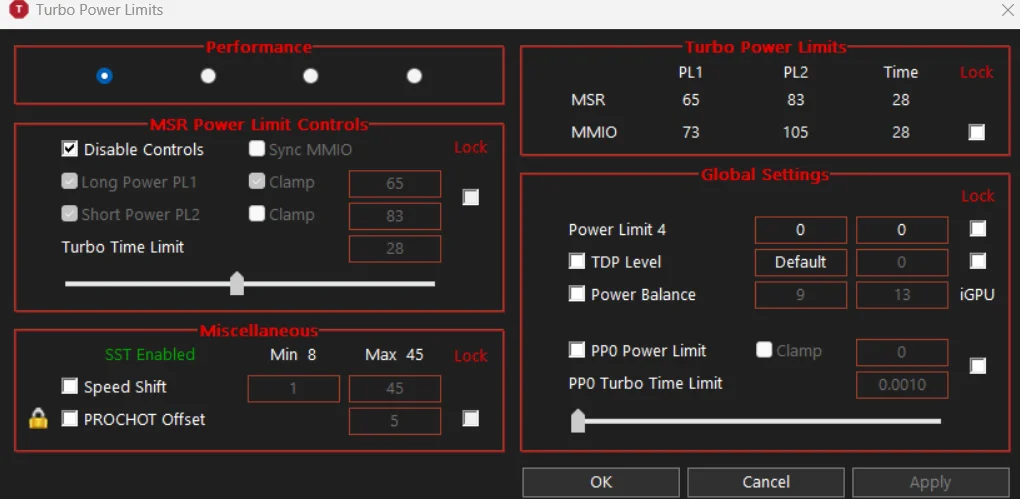The image size is (1020, 499).
Task: Click the TDP Level numeric field showing 0
Action: tap(902, 262)
